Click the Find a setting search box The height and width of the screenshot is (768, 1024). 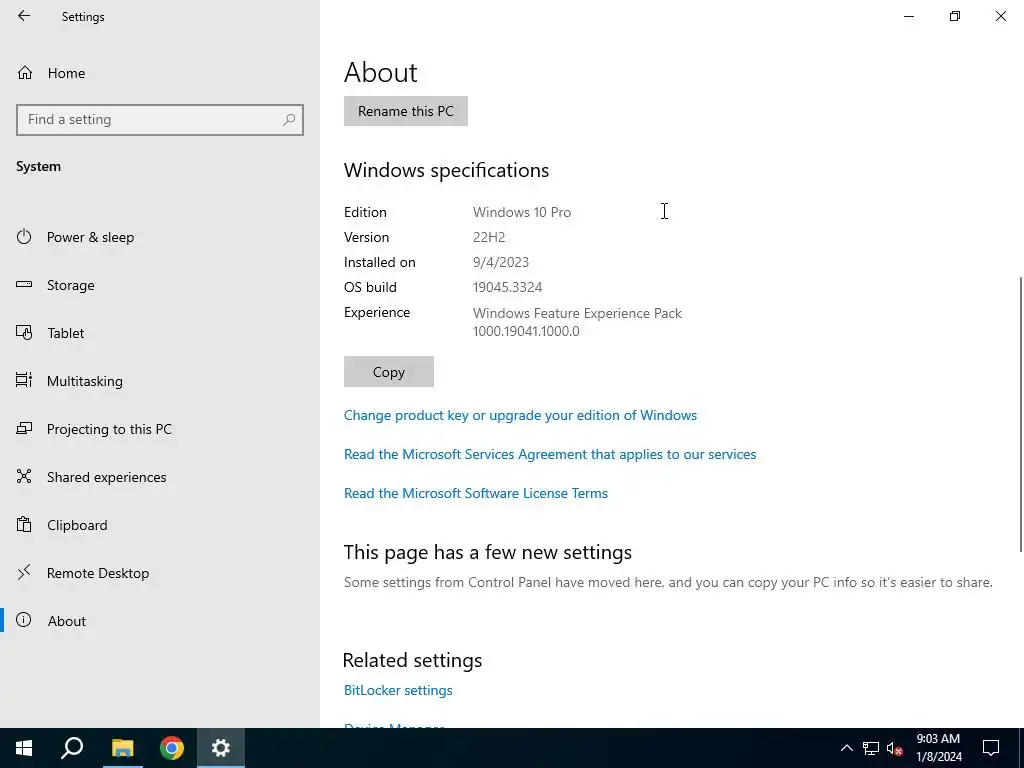[x=160, y=120]
